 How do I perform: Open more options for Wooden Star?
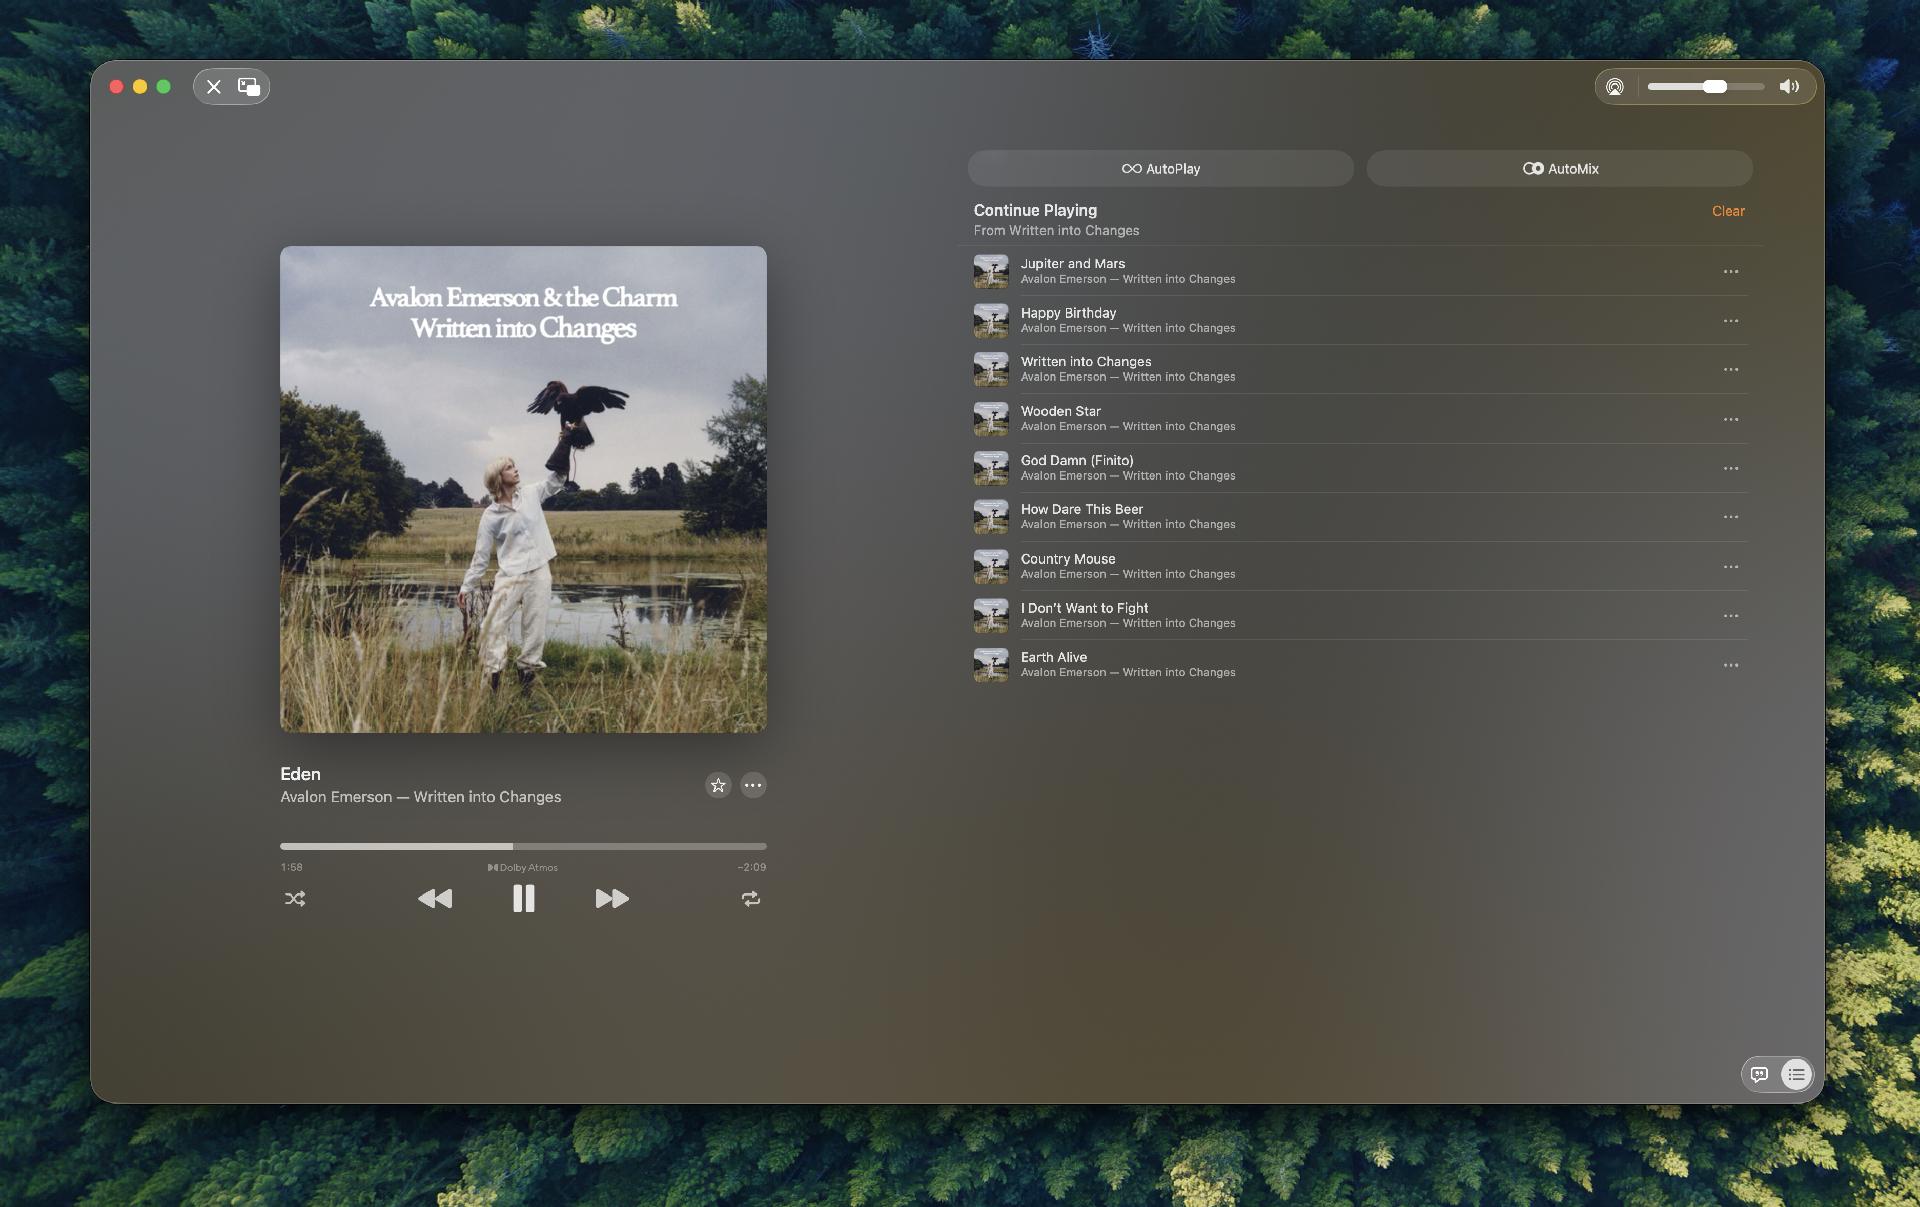(x=1731, y=420)
